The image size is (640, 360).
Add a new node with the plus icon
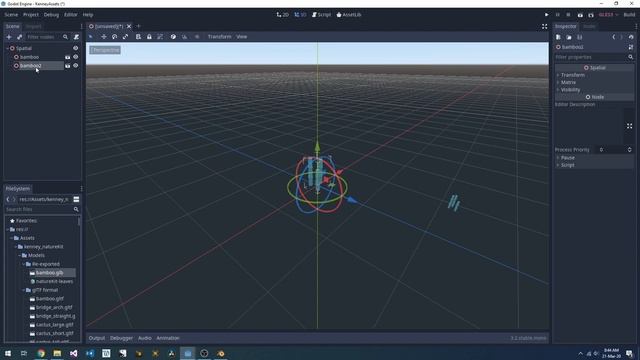(x=9, y=37)
